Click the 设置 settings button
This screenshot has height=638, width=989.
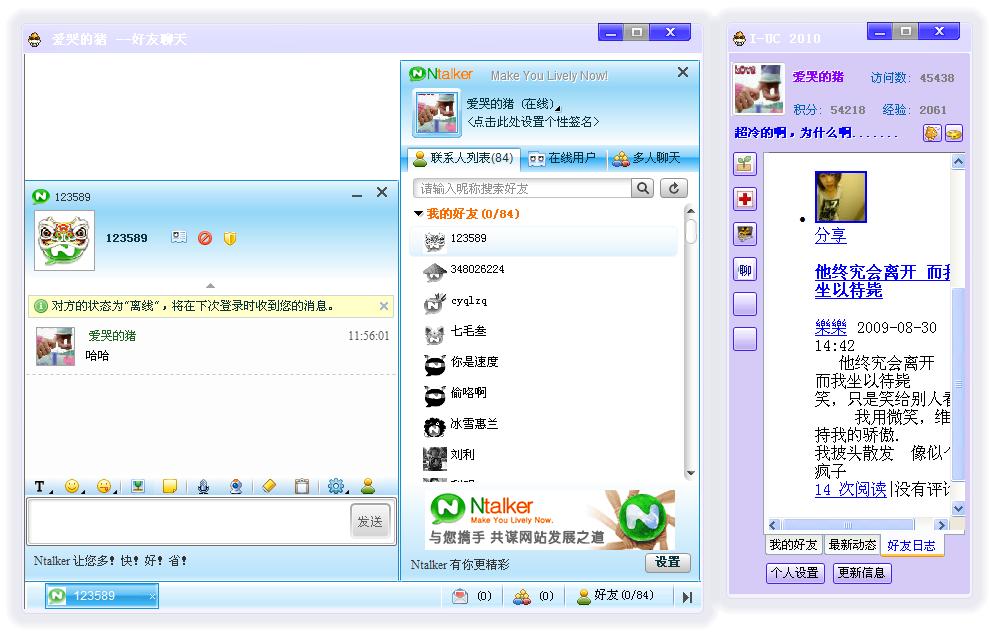pyautogui.click(x=667, y=562)
